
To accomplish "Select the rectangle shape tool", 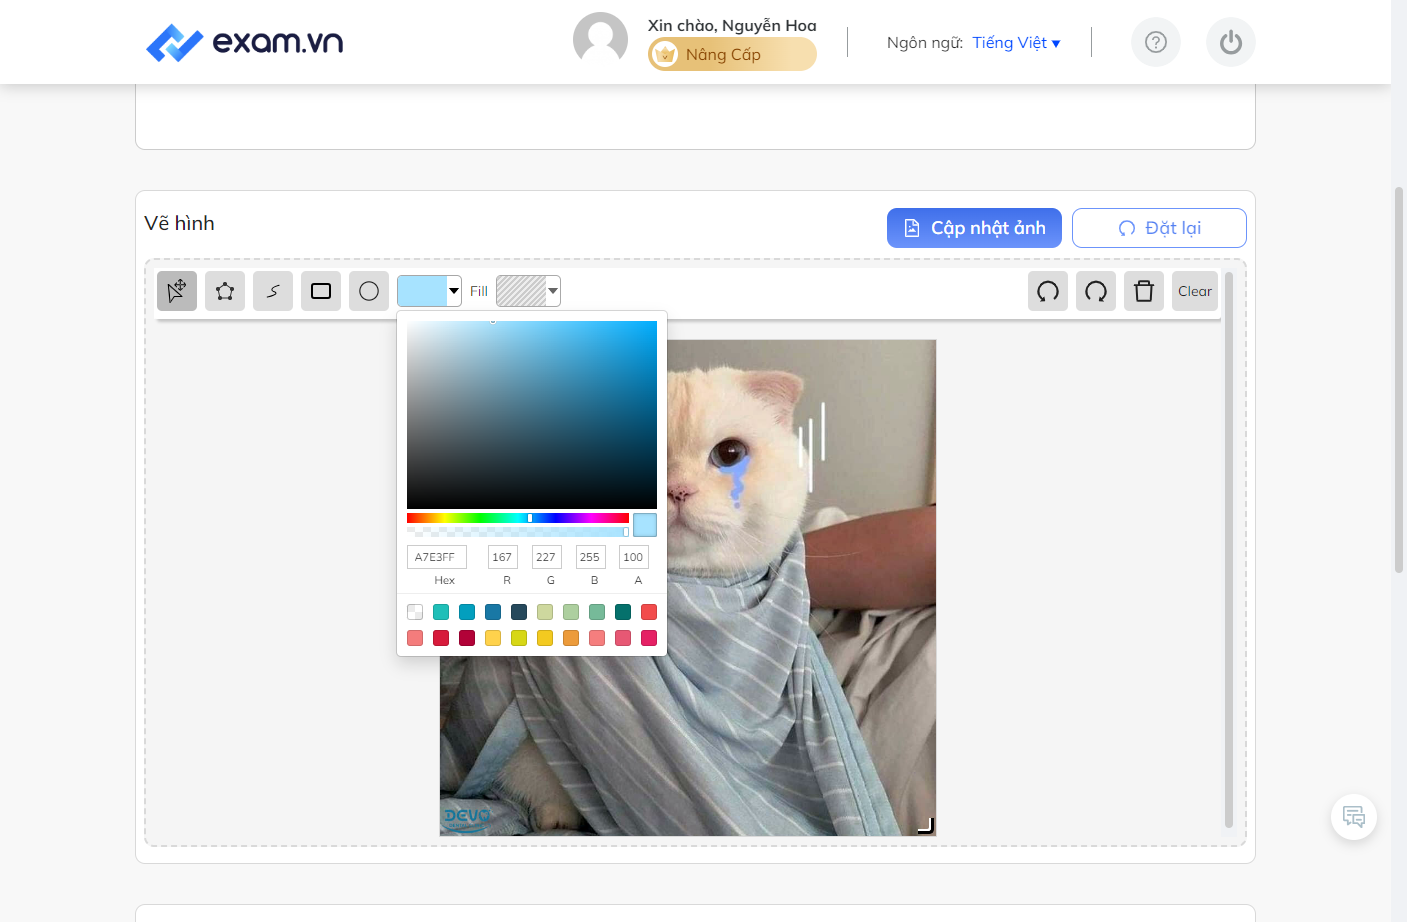I will click(x=321, y=291).
